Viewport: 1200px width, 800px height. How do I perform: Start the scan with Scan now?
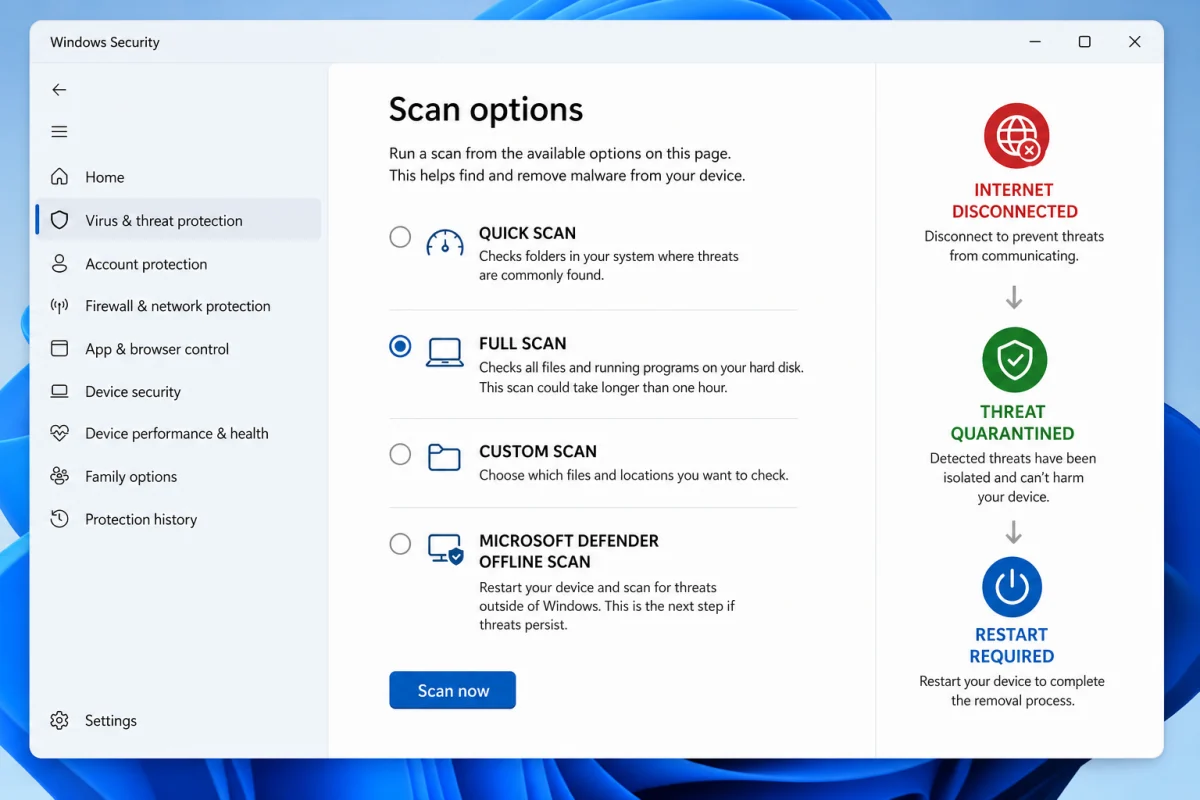(452, 690)
